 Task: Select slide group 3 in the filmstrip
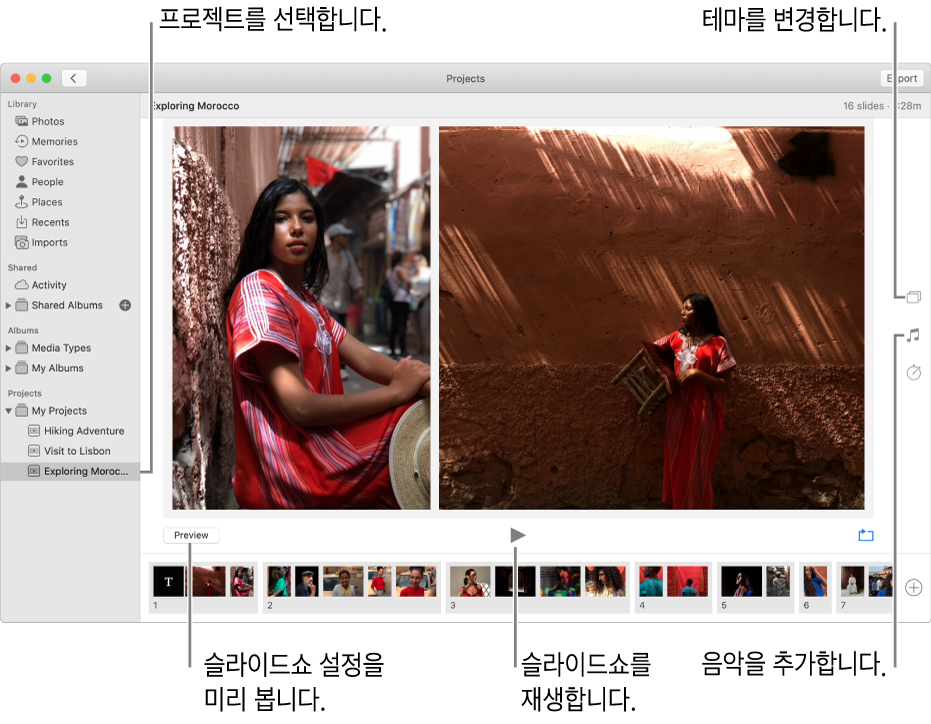[x=537, y=587]
